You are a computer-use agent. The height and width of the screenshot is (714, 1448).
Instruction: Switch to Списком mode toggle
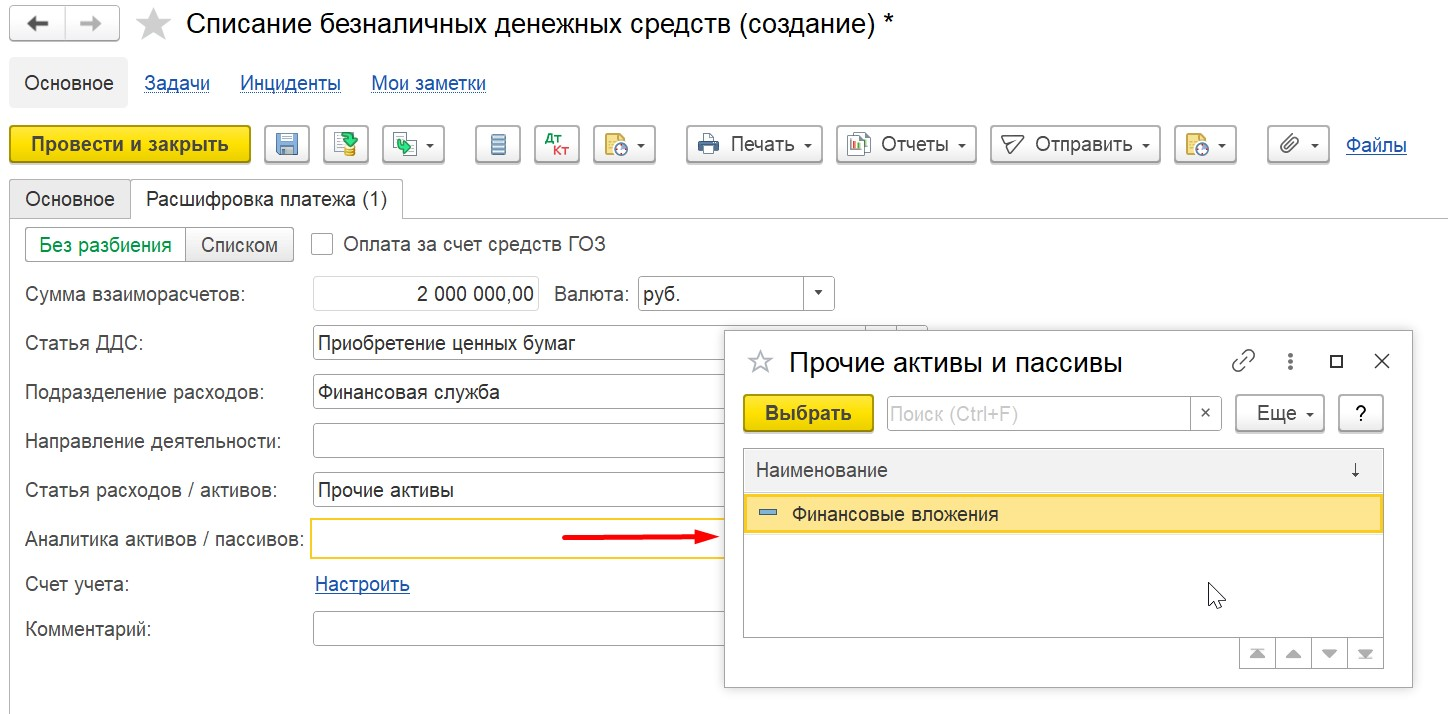pyautogui.click(x=240, y=245)
